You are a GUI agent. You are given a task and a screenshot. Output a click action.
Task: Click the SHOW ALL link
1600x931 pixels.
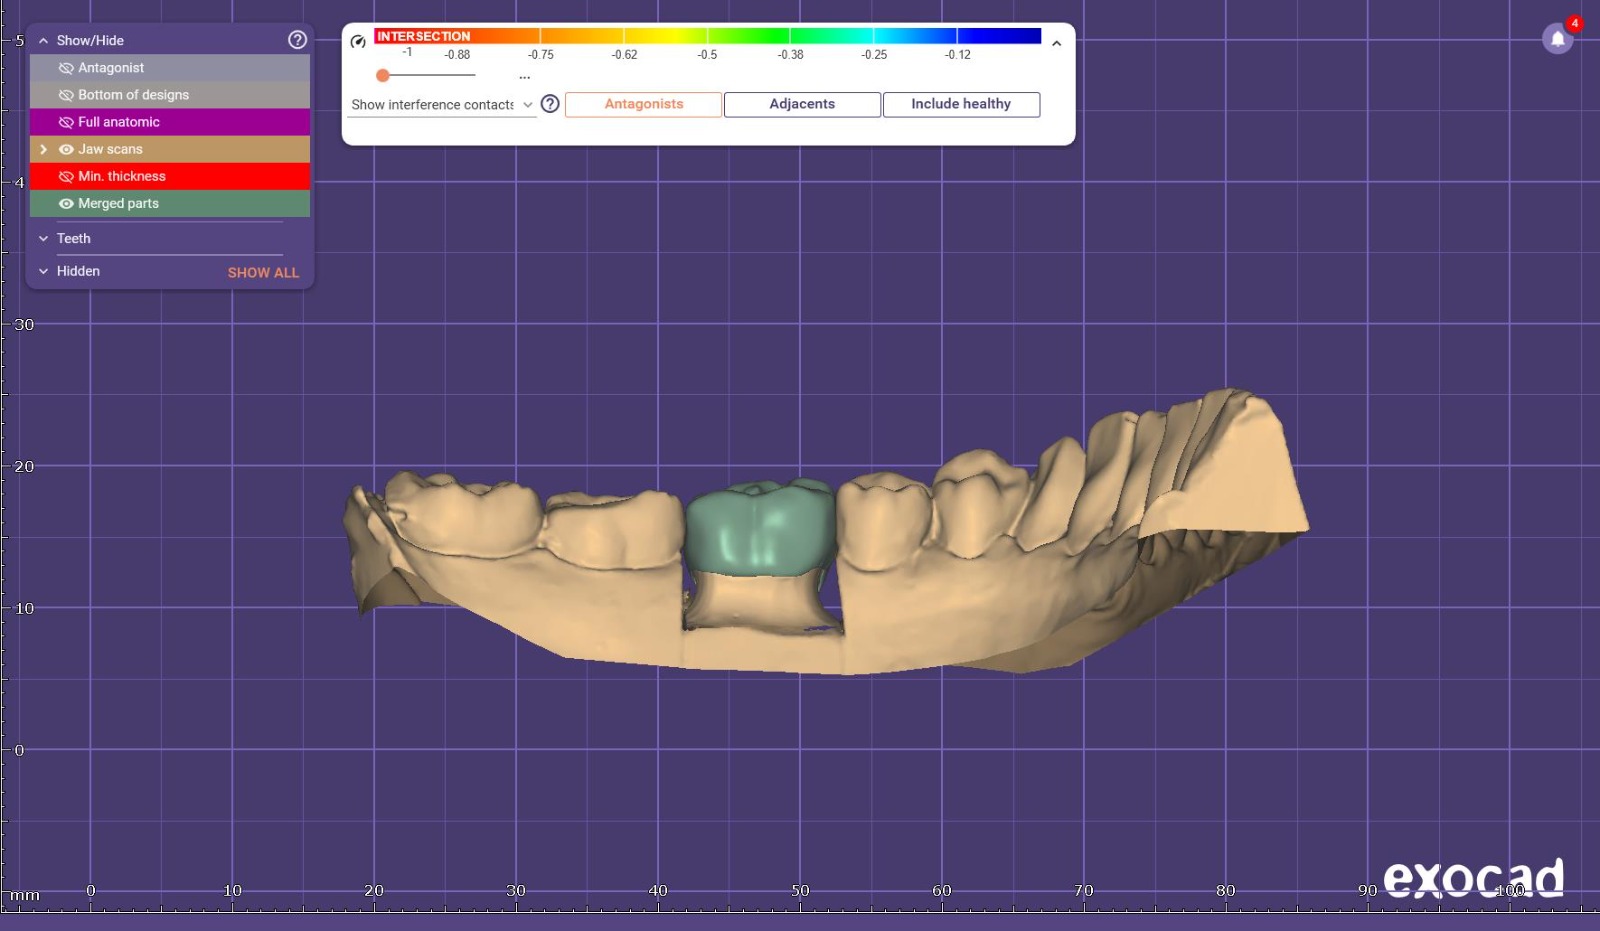[x=263, y=272]
